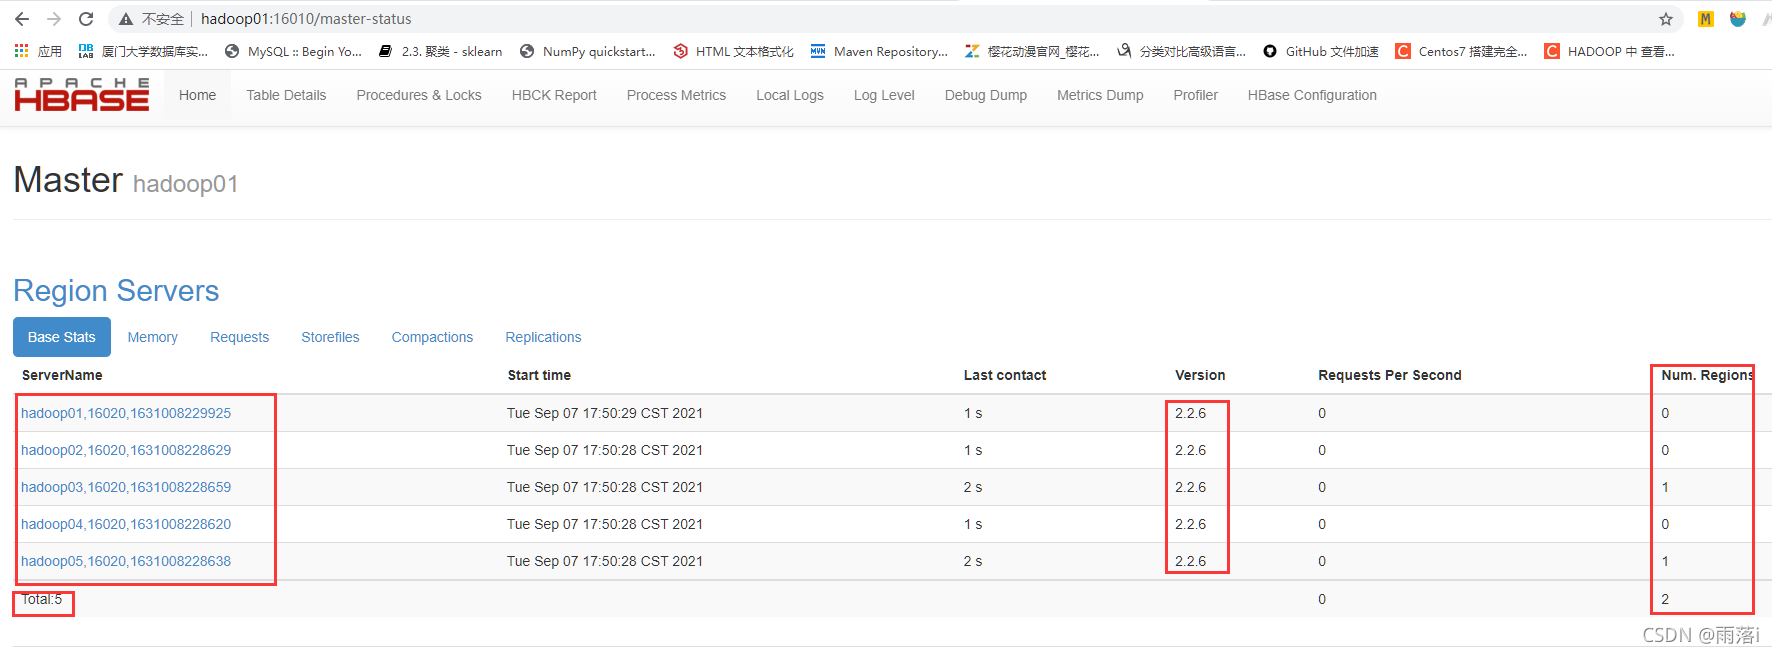Screen dimensions: 1774x653
Task: Open the Metrics Dump page
Action: (x=1100, y=95)
